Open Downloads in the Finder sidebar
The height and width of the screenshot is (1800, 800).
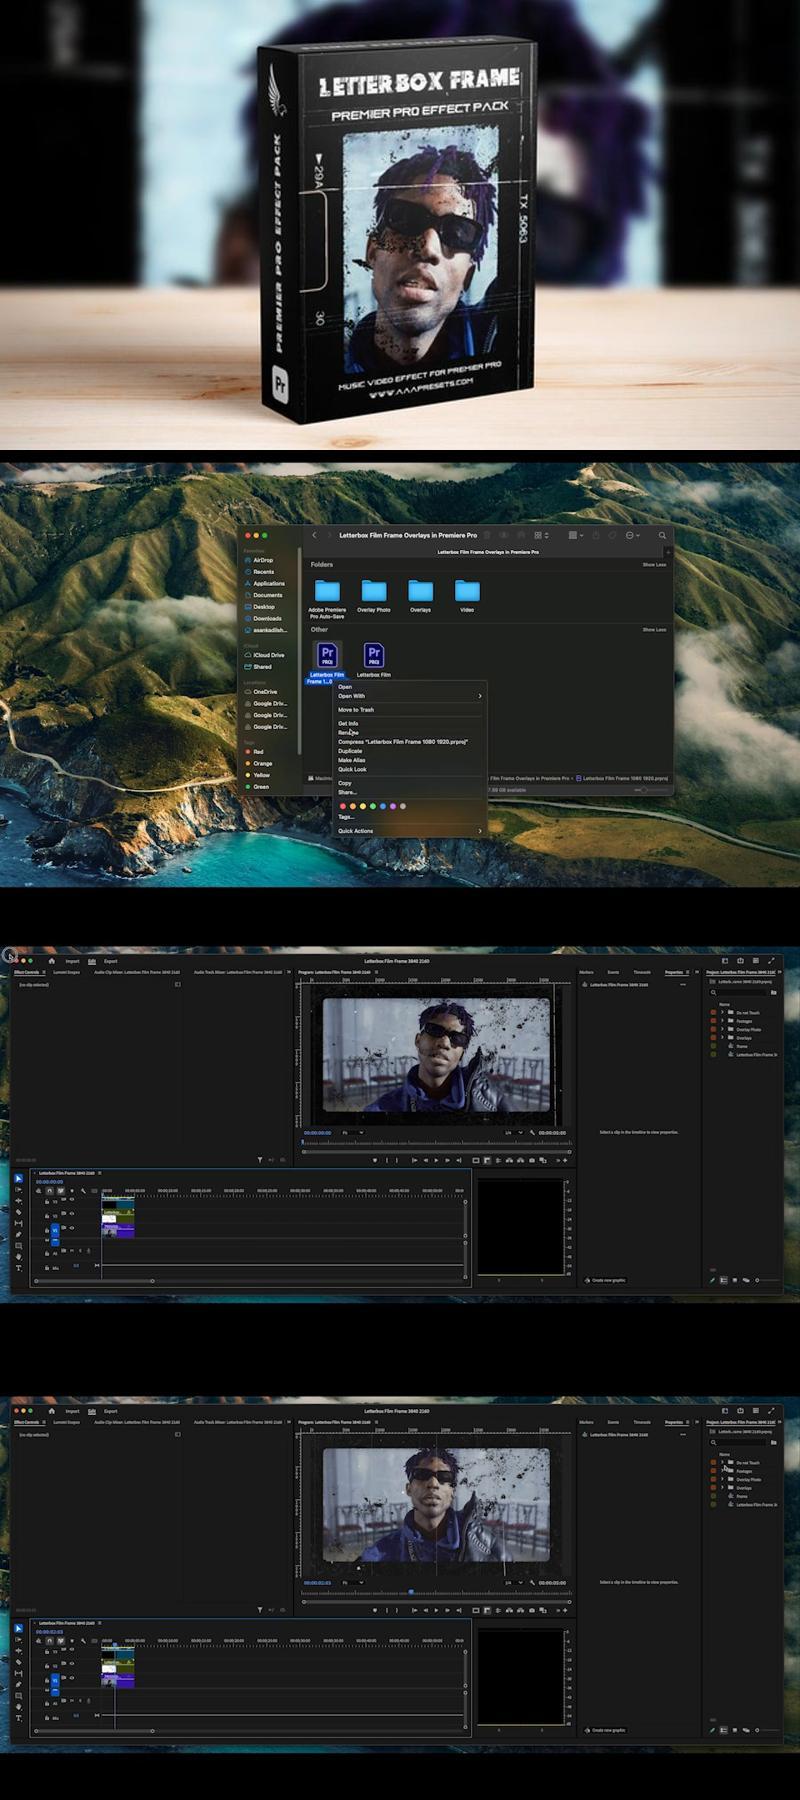pos(263,619)
